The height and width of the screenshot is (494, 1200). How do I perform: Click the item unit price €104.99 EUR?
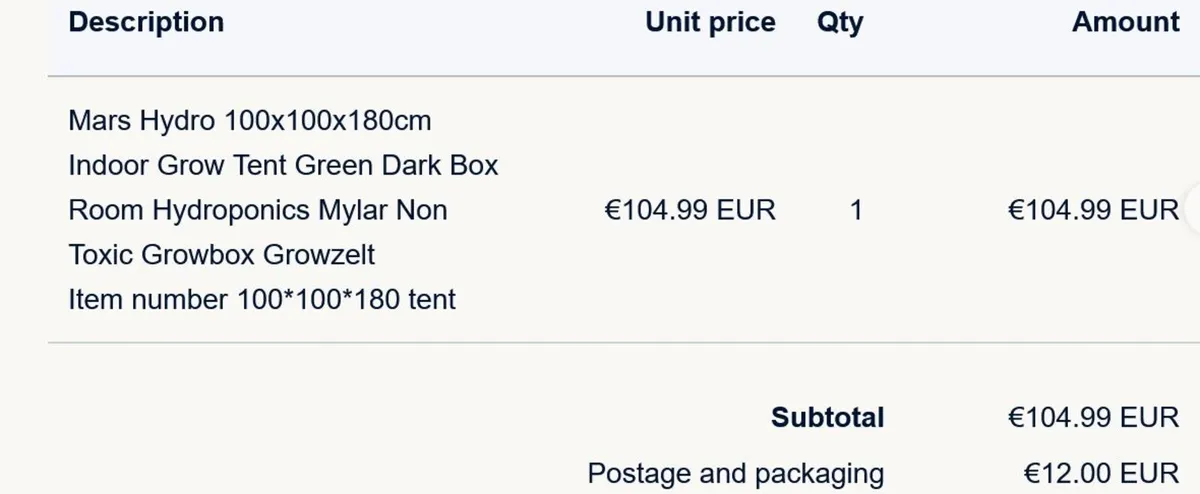(690, 210)
